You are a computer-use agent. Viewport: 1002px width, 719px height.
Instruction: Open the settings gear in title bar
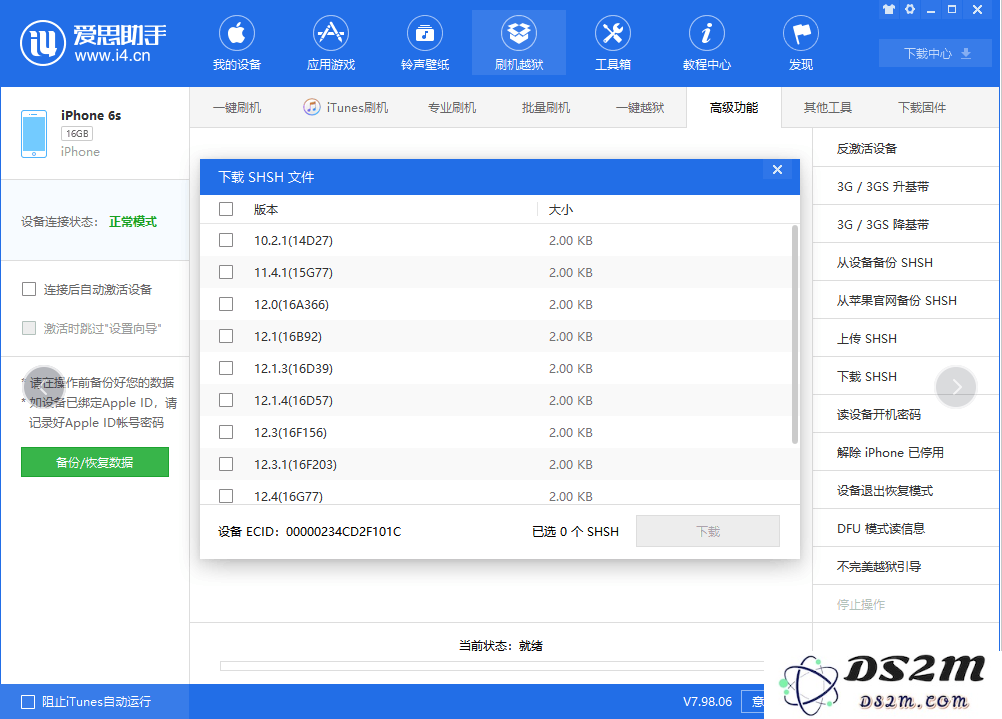[910, 10]
